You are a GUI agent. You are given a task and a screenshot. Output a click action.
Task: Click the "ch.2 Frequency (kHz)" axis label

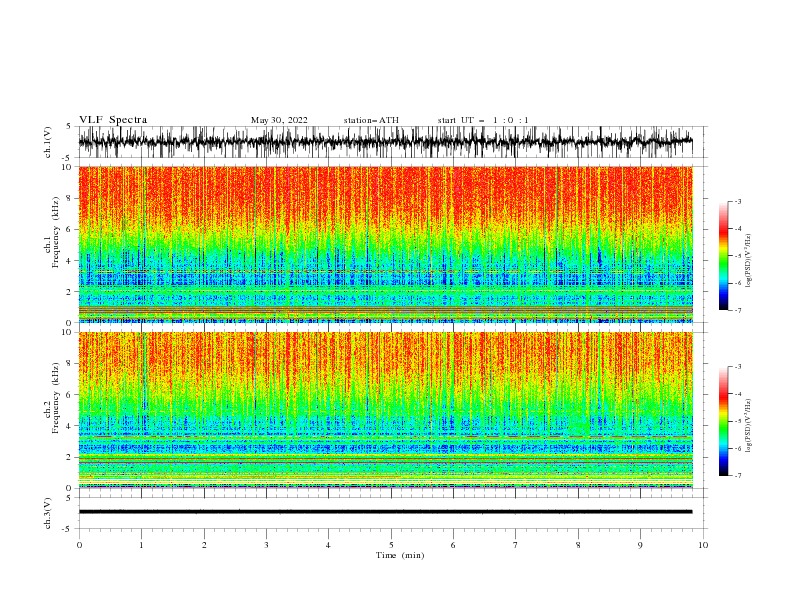52,398
